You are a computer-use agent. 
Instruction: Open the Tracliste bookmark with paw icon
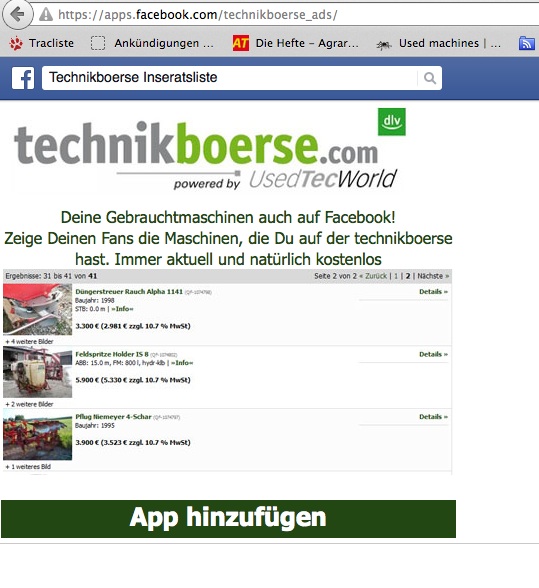(41, 43)
